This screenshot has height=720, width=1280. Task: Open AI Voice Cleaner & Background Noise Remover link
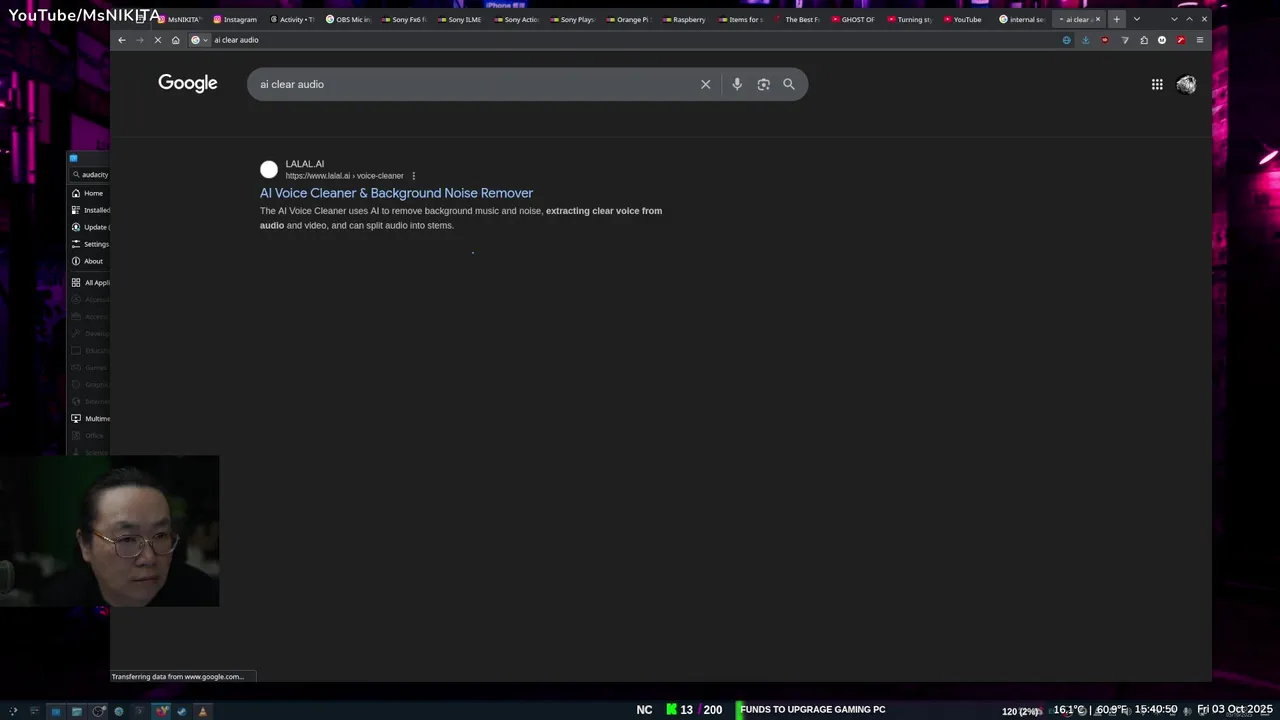coord(396,193)
